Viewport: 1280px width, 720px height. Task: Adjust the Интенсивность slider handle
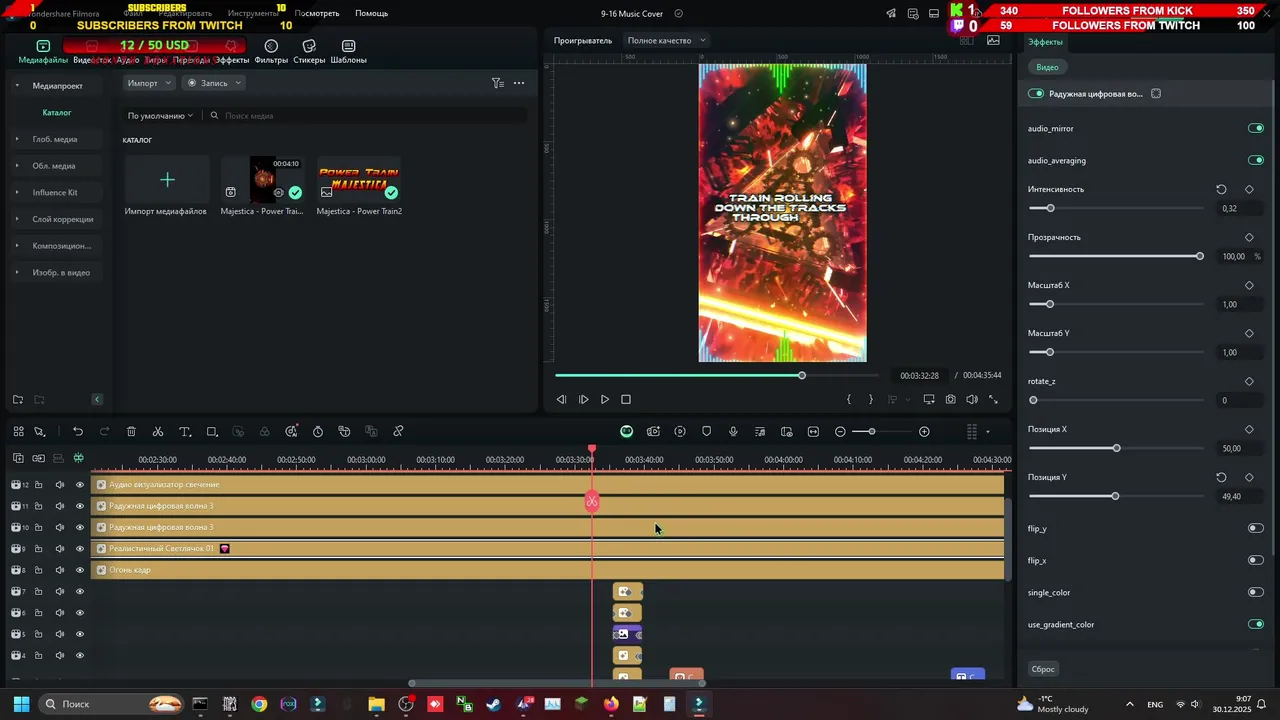coord(1050,208)
